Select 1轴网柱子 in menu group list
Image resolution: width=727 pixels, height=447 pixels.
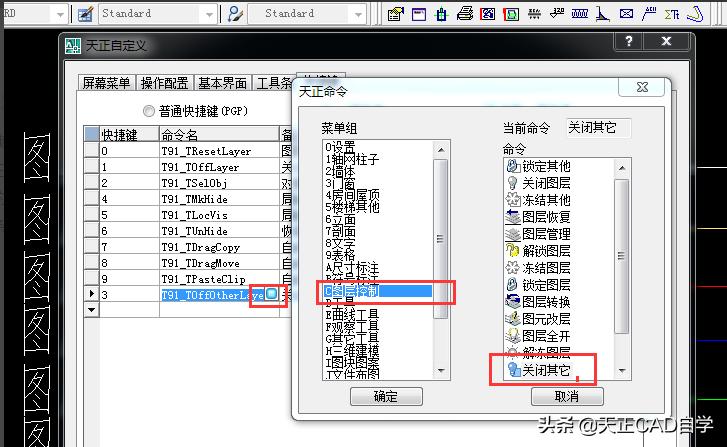pos(352,159)
